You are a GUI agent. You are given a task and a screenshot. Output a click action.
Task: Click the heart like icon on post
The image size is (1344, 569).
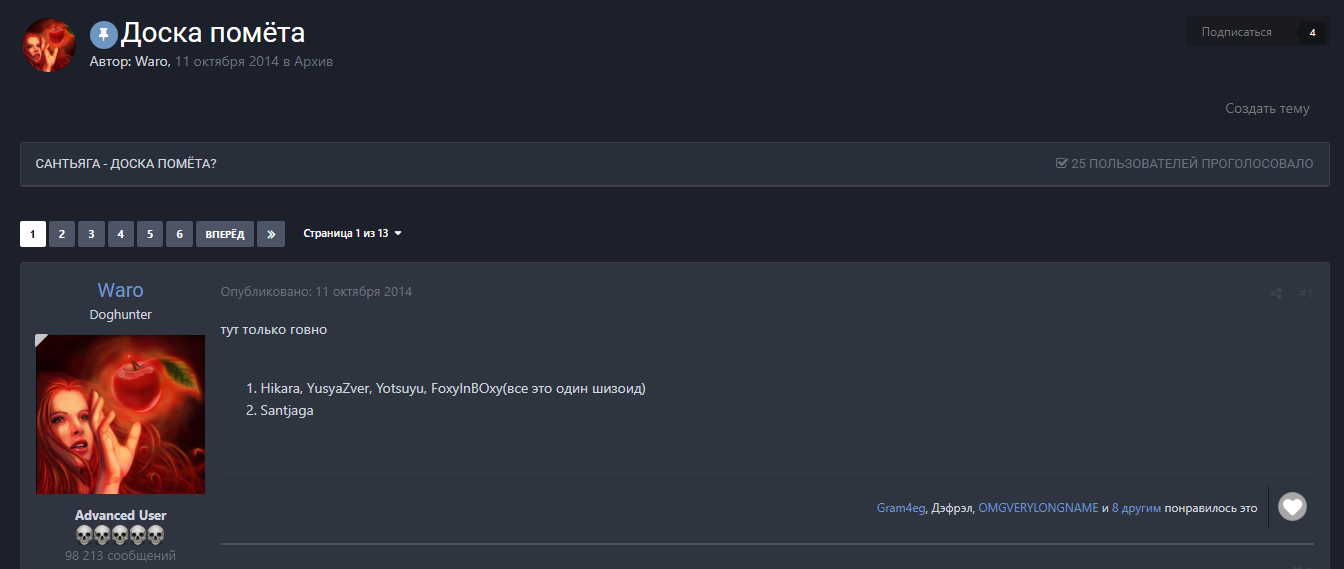point(1292,507)
